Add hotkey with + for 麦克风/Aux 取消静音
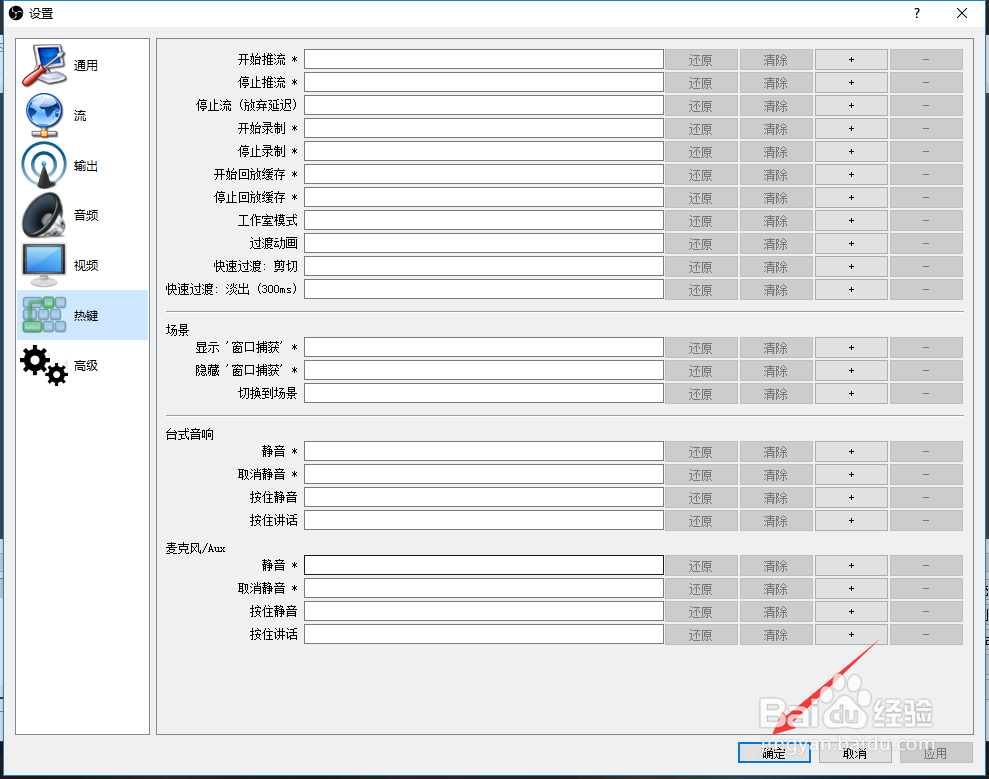The image size is (989, 779). 851,589
